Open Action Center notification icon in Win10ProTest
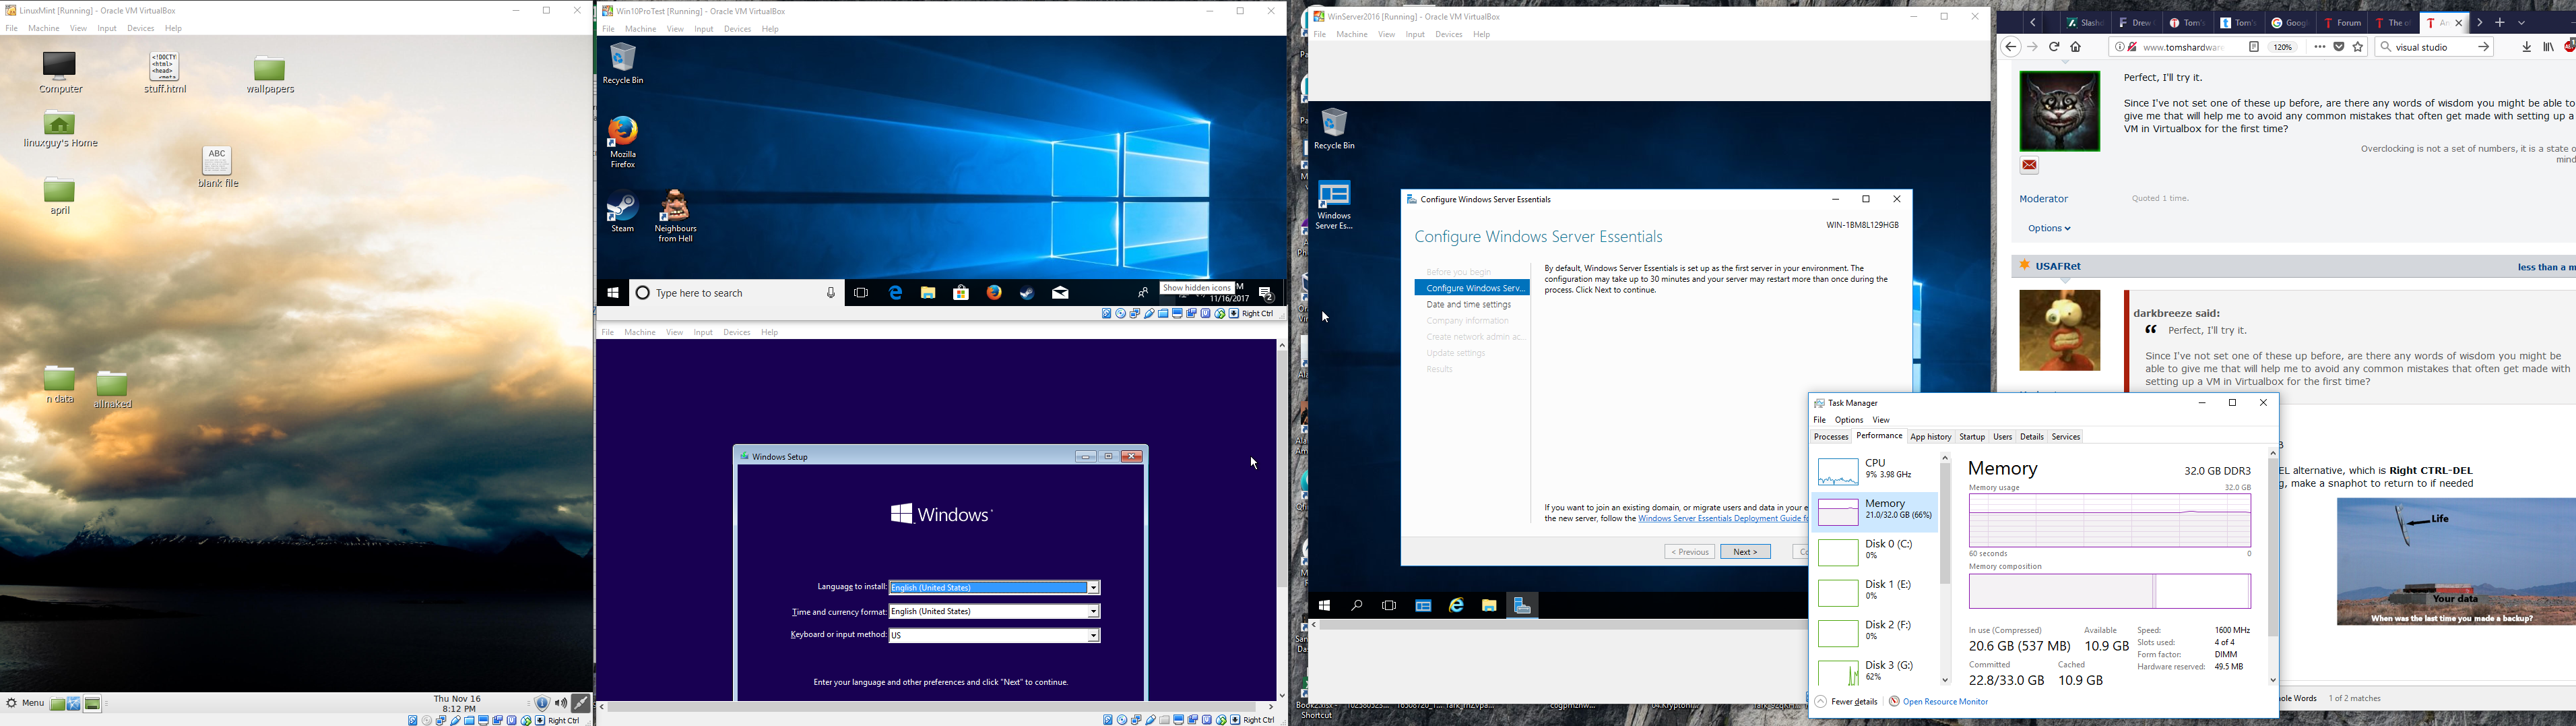 pyautogui.click(x=1266, y=294)
